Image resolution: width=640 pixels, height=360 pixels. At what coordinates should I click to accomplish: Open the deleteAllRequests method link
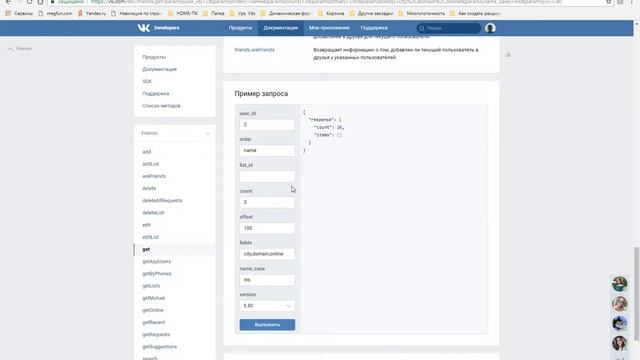point(162,201)
